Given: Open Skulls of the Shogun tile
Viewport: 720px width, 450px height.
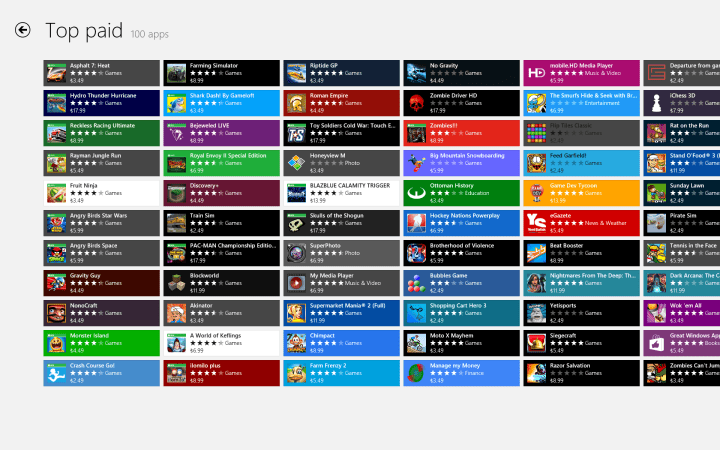Looking at the screenshot, I should tap(342, 223).
